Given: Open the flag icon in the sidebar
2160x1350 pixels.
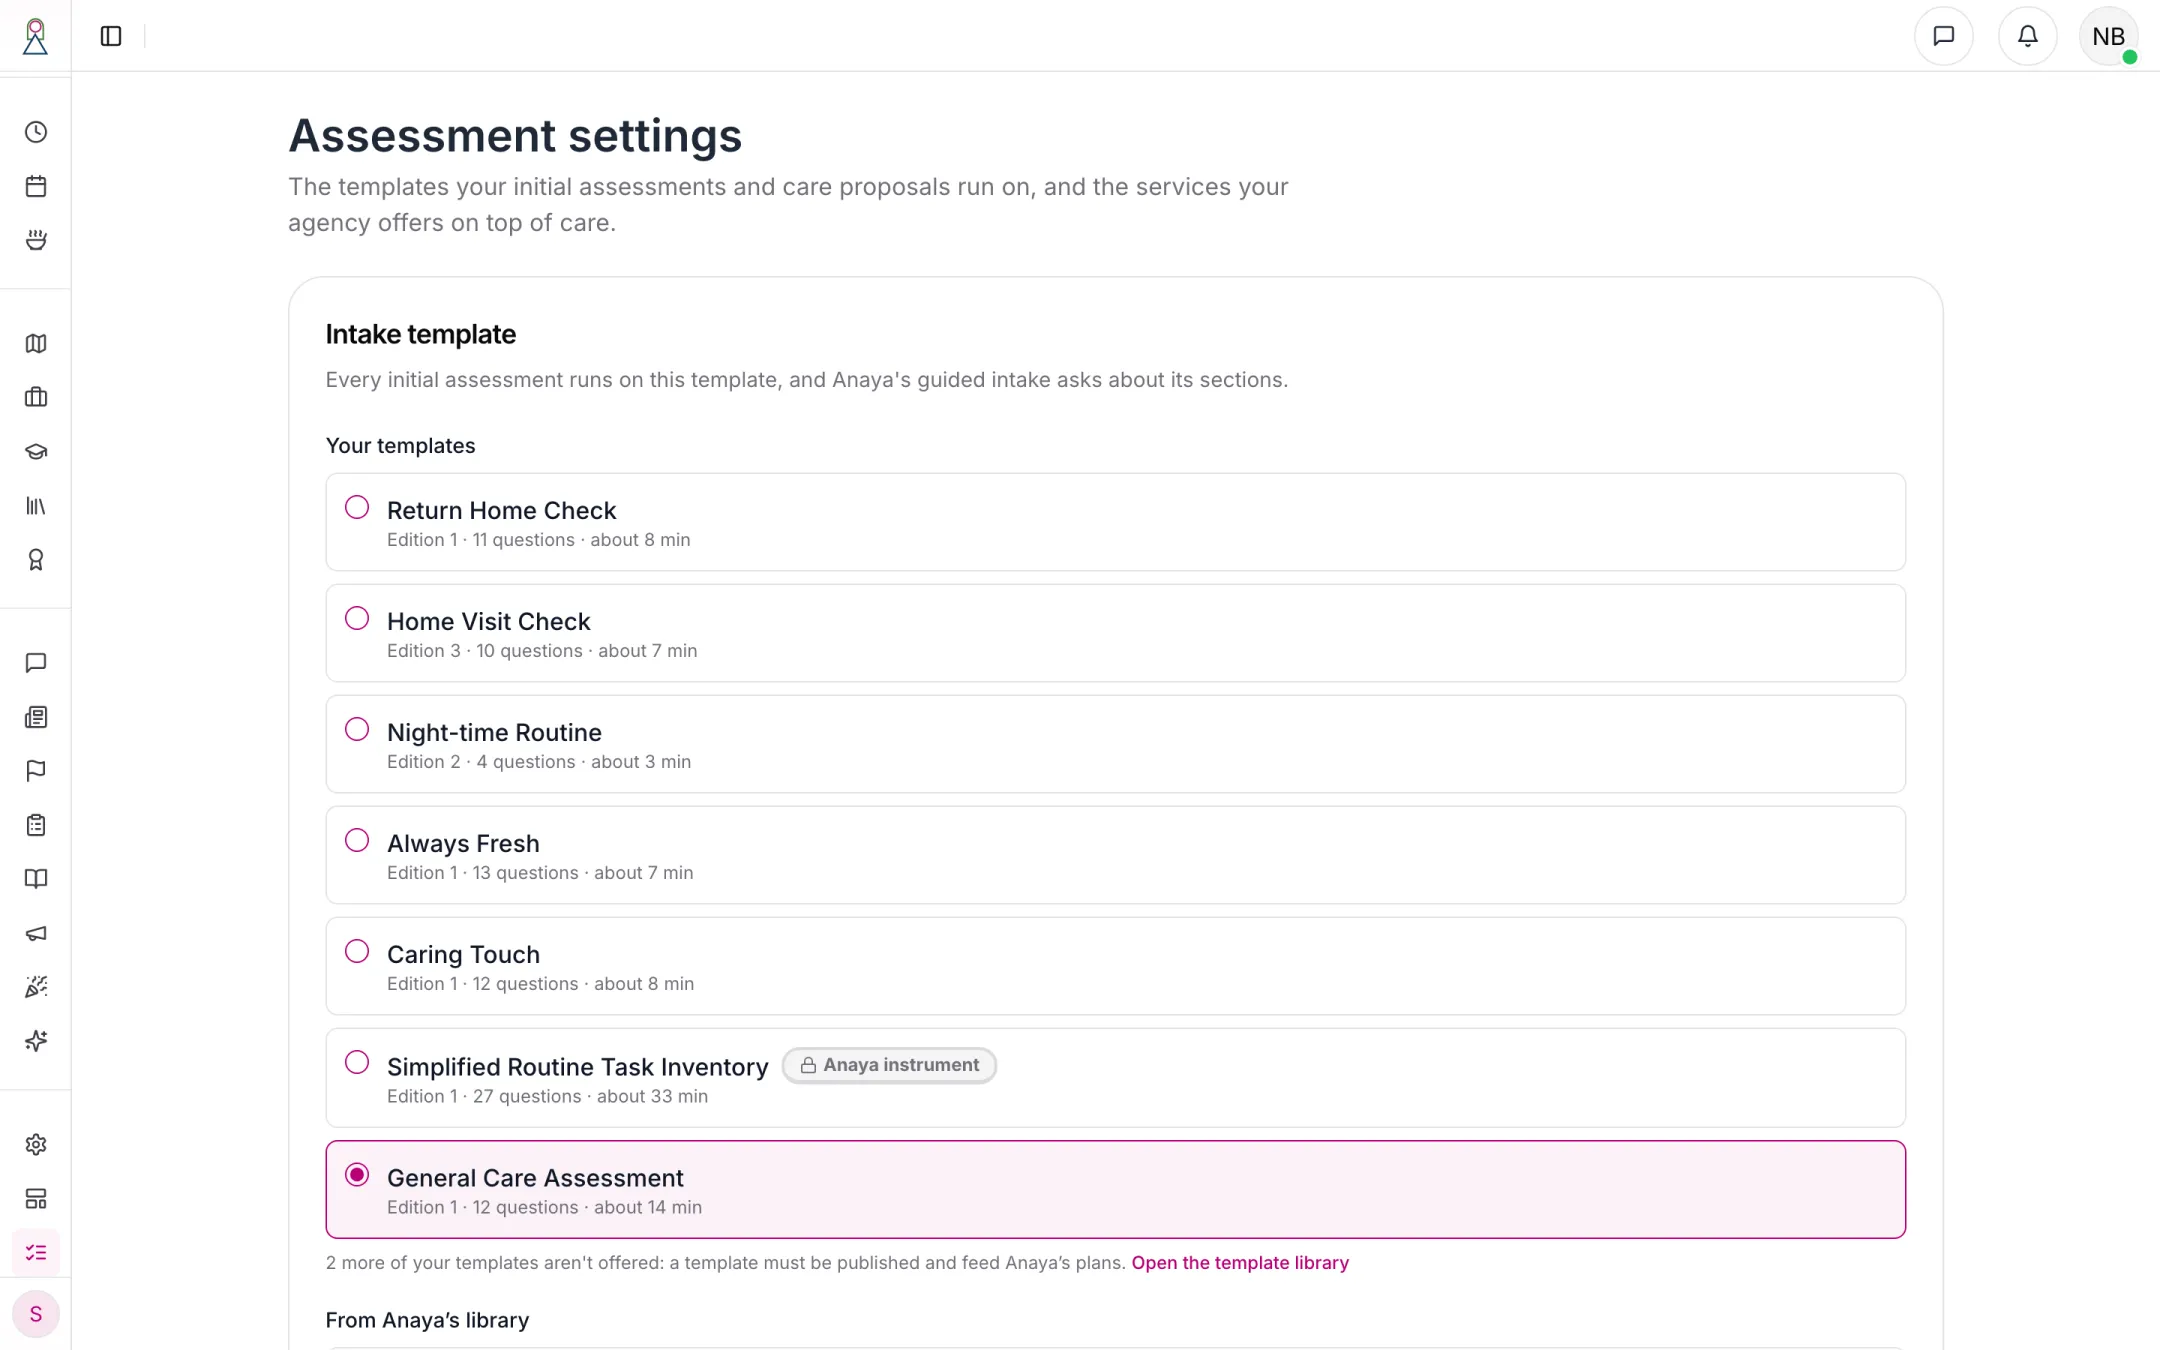Looking at the screenshot, I should pos(36,771).
